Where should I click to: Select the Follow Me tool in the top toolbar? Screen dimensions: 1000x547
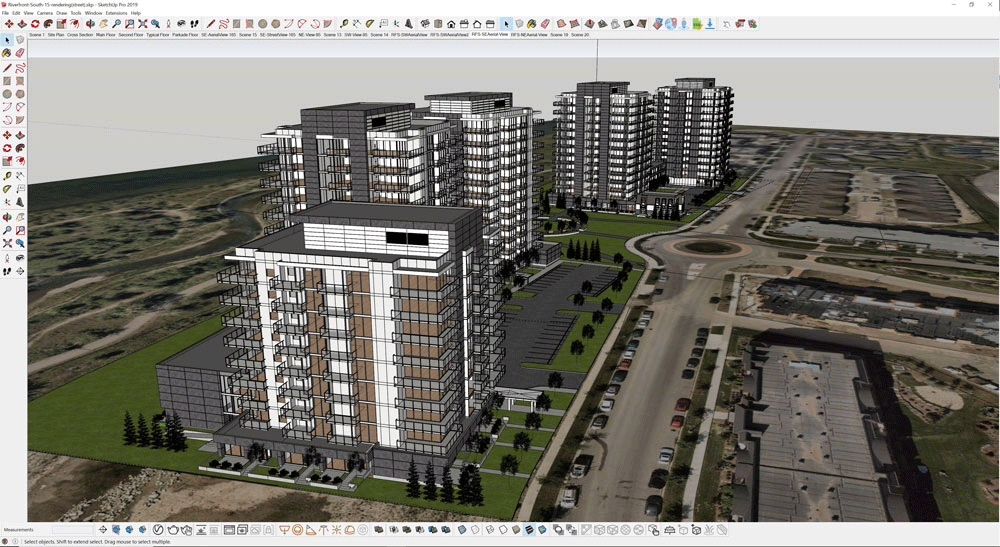pyautogui.click(x=48, y=24)
